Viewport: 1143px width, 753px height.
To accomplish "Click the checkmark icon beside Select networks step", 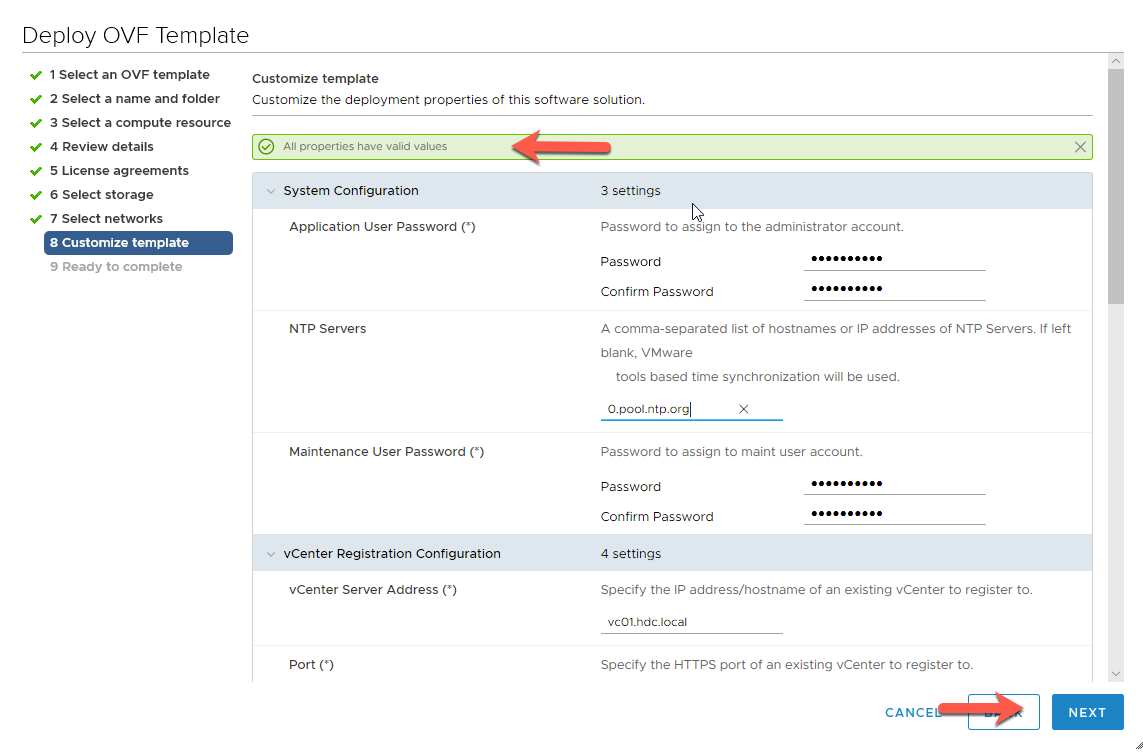I will 38,218.
